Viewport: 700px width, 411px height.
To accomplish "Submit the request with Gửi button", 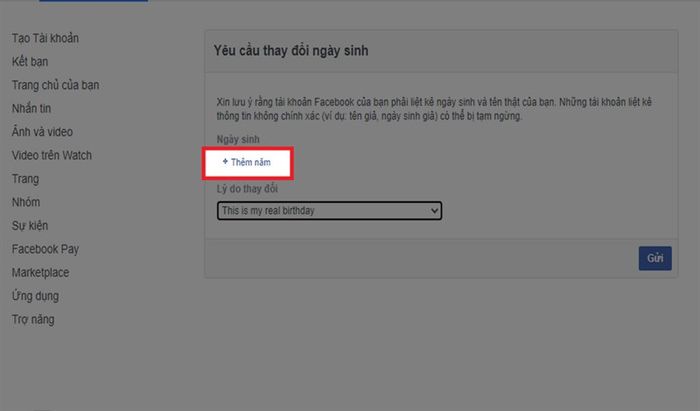I will point(655,258).
